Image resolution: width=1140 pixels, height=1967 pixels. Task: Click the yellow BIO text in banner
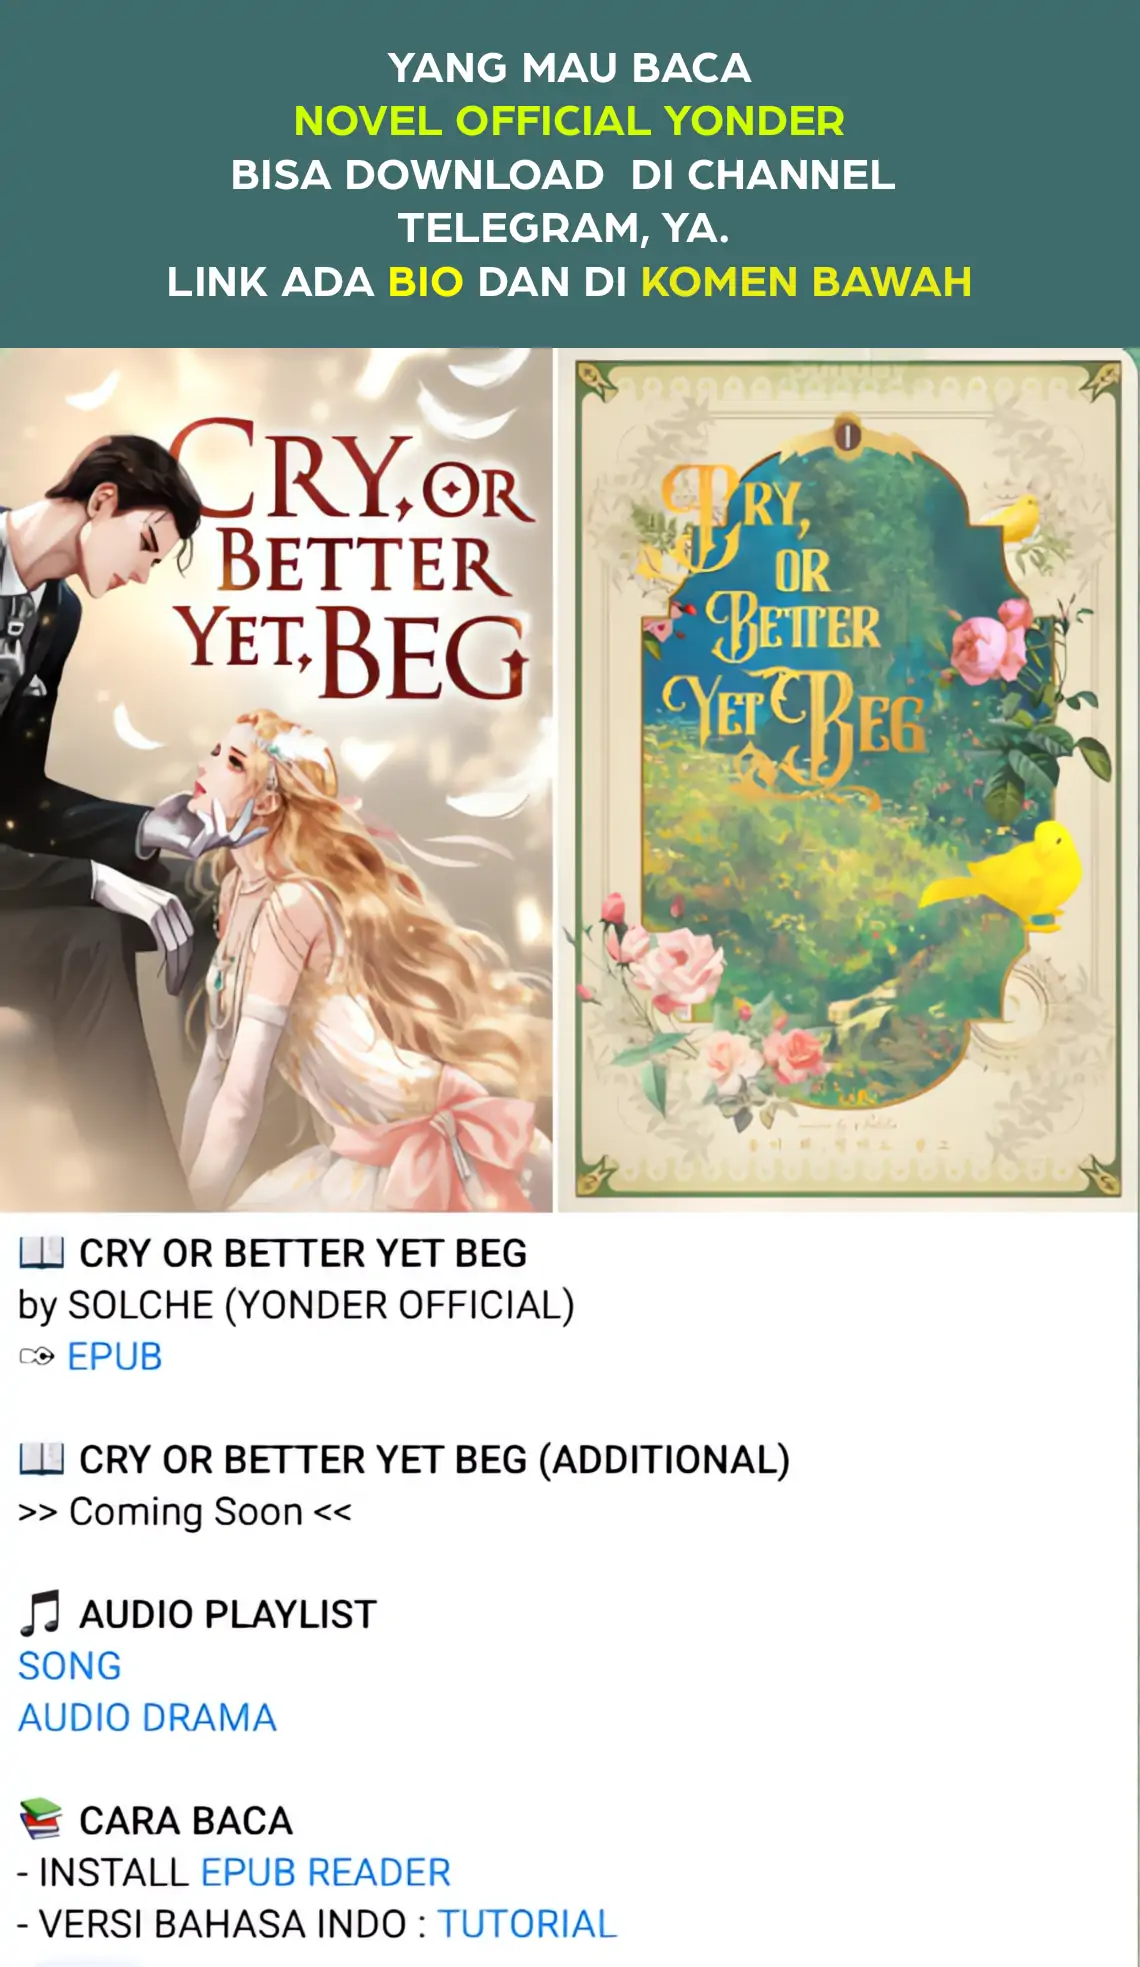point(426,282)
